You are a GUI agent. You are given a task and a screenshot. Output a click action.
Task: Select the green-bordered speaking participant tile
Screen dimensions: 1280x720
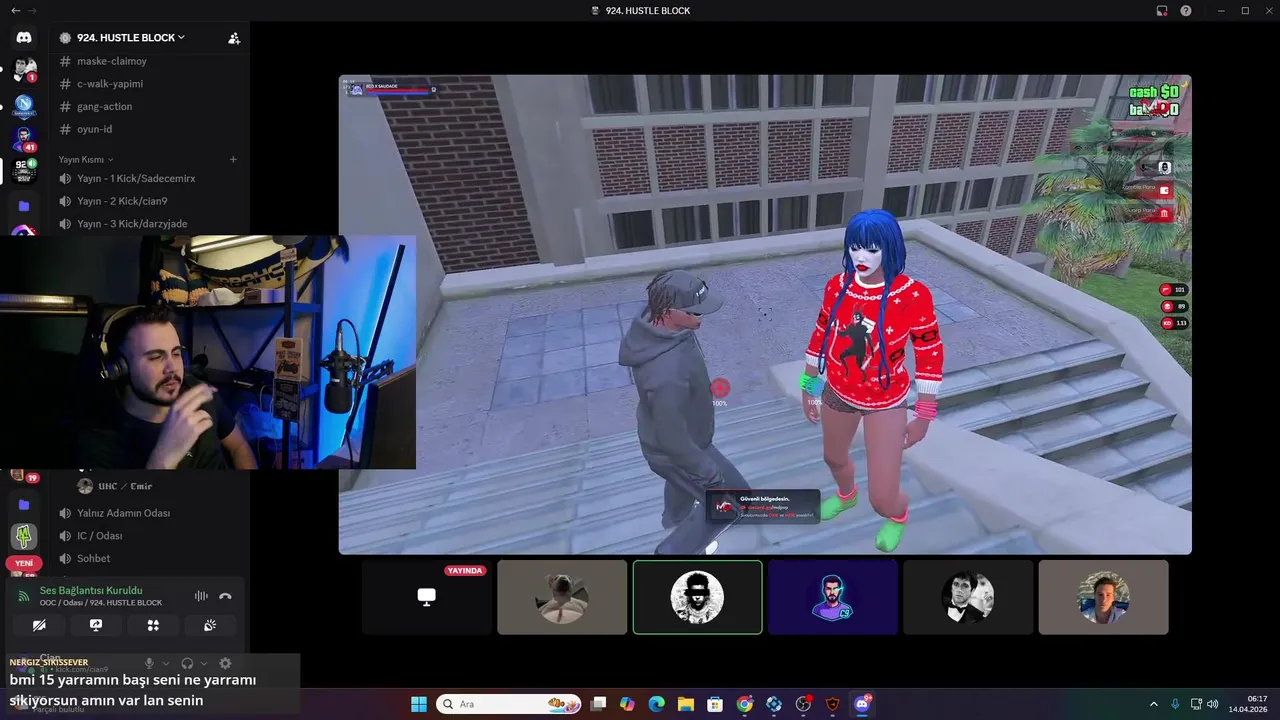(x=697, y=597)
